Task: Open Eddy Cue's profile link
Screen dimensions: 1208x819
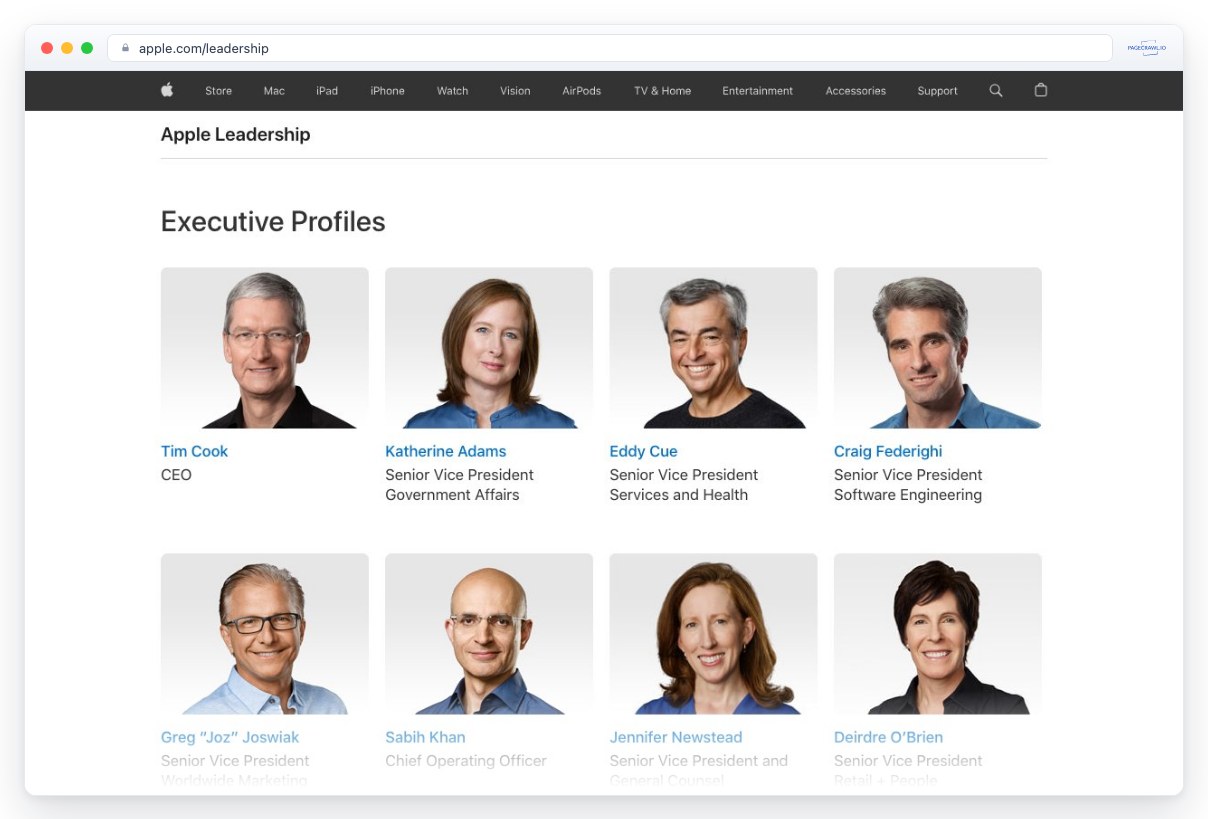Action: (x=643, y=451)
